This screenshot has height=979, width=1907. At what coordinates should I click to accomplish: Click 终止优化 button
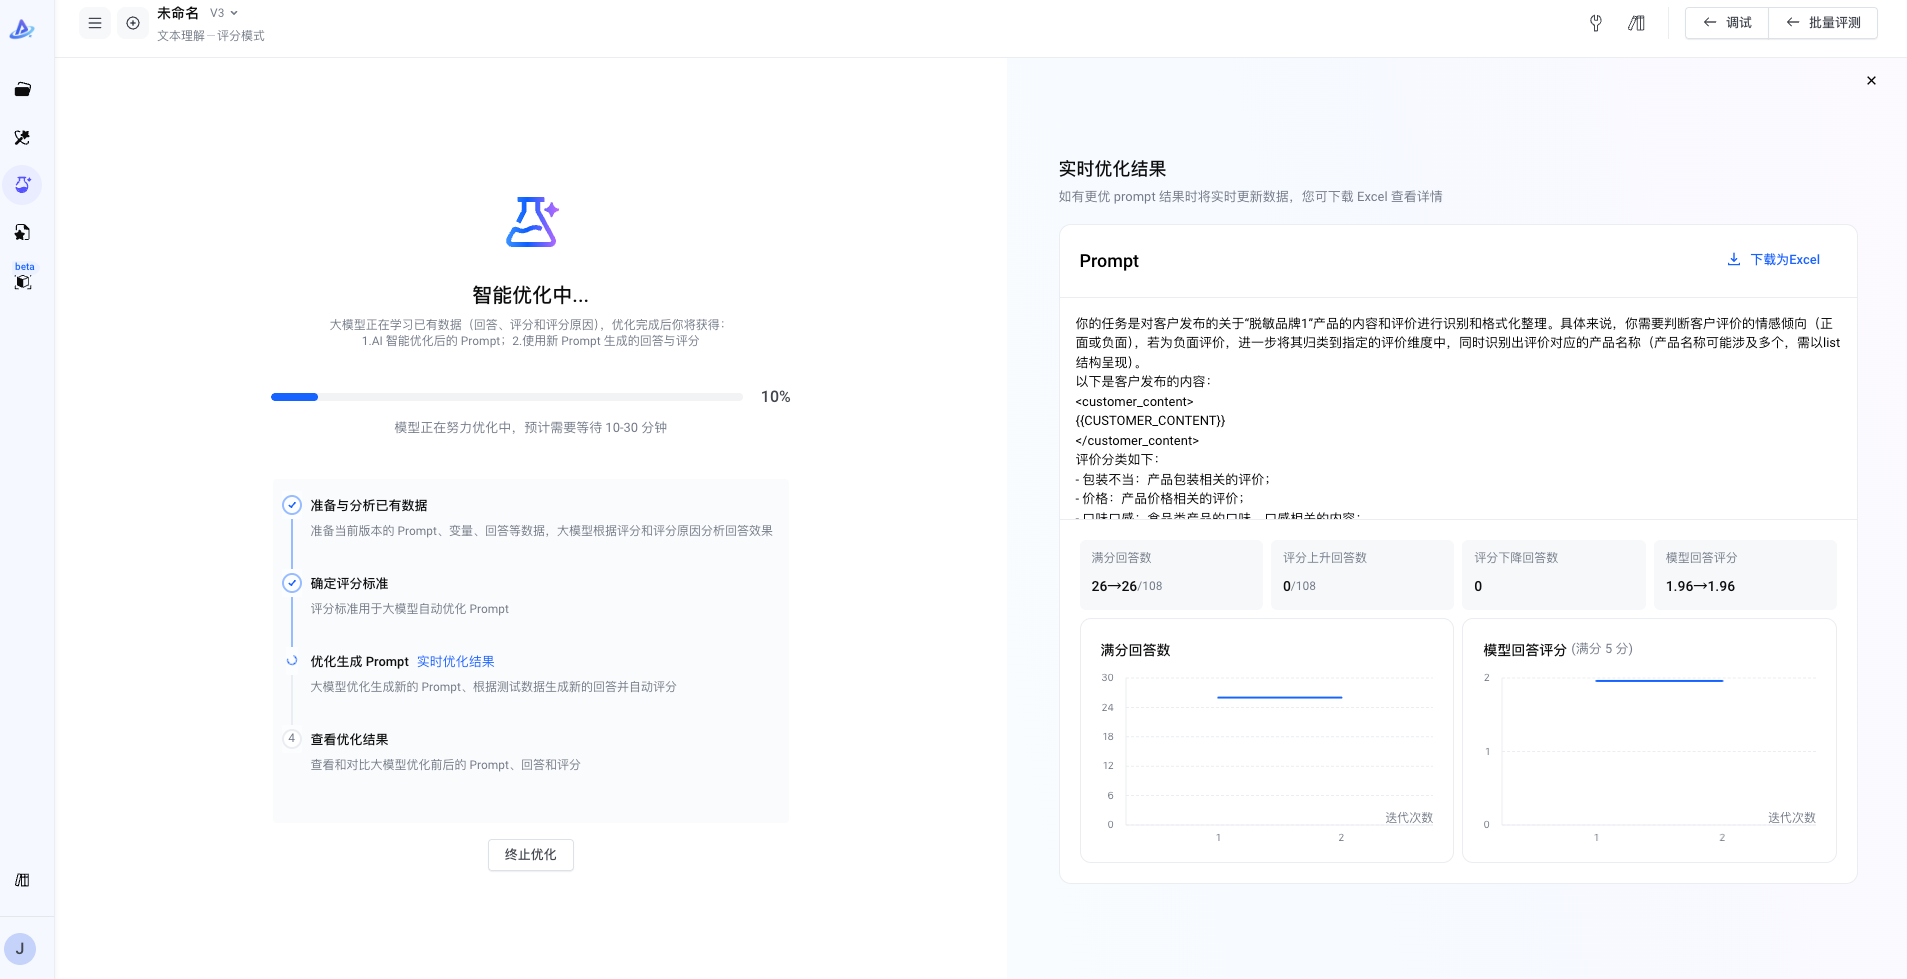[x=531, y=855]
